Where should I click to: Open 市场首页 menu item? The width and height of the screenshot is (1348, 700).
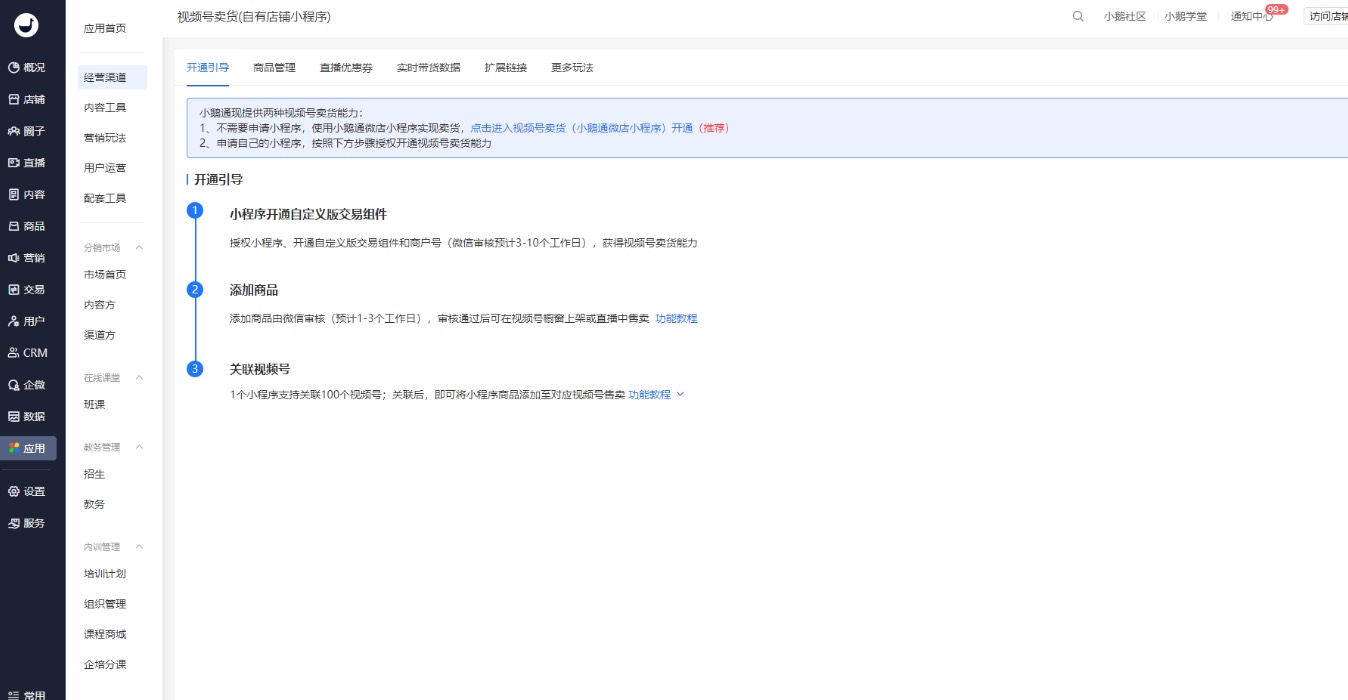tap(105, 274)
